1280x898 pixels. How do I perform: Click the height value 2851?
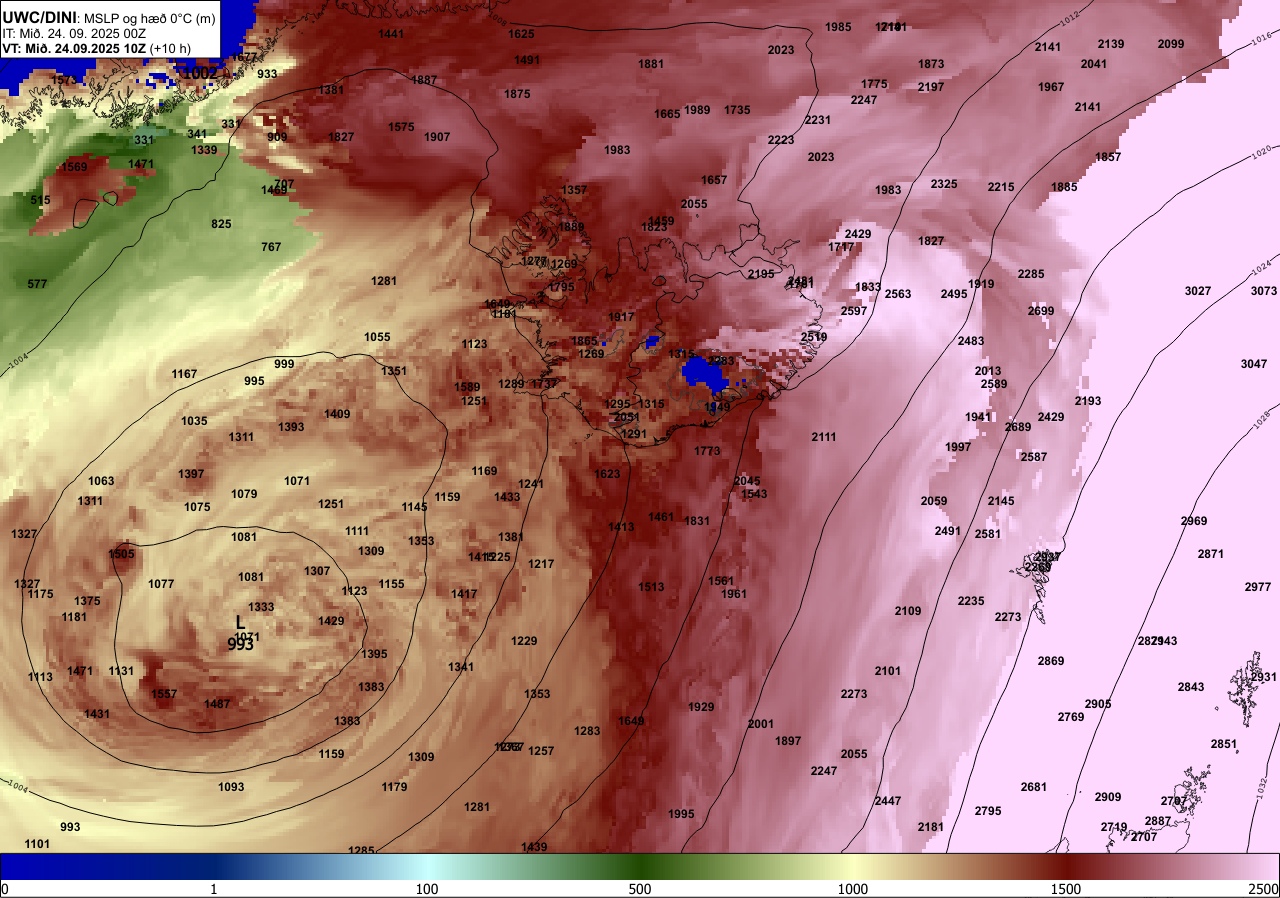[1224, 744]
